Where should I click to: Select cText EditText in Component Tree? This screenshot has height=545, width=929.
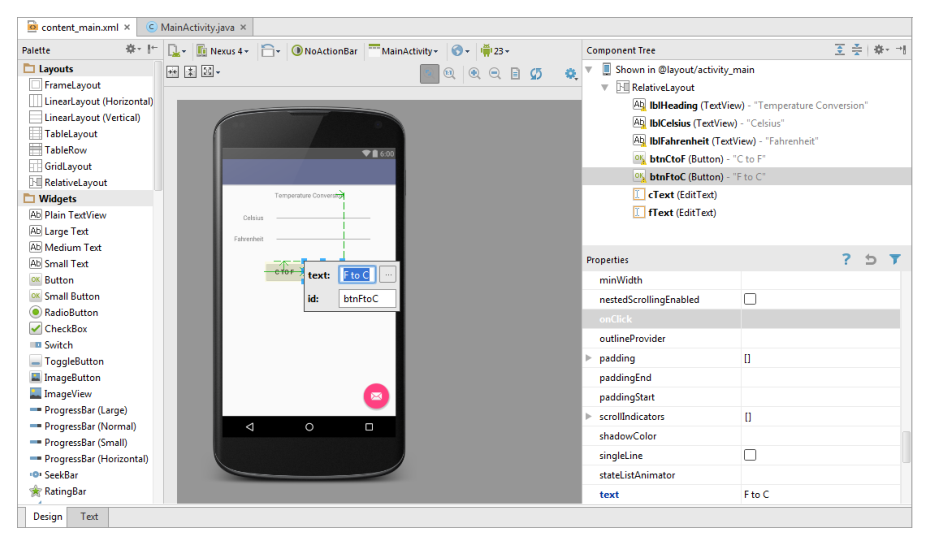(x=675, y=194)
